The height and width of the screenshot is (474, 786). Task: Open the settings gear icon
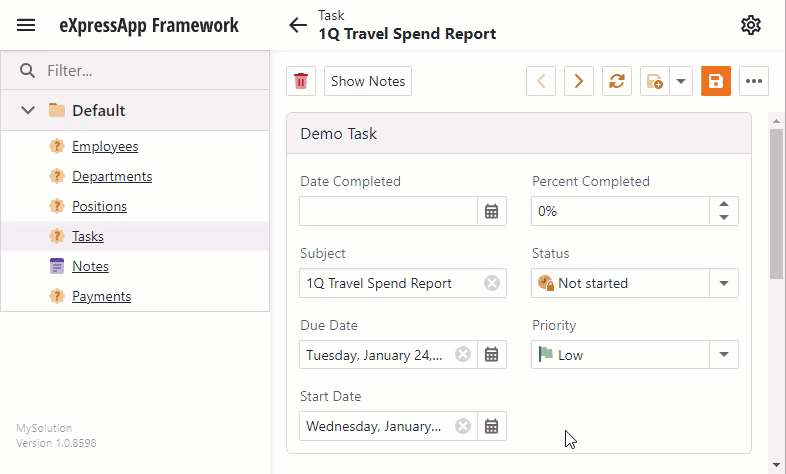point(750,25)
